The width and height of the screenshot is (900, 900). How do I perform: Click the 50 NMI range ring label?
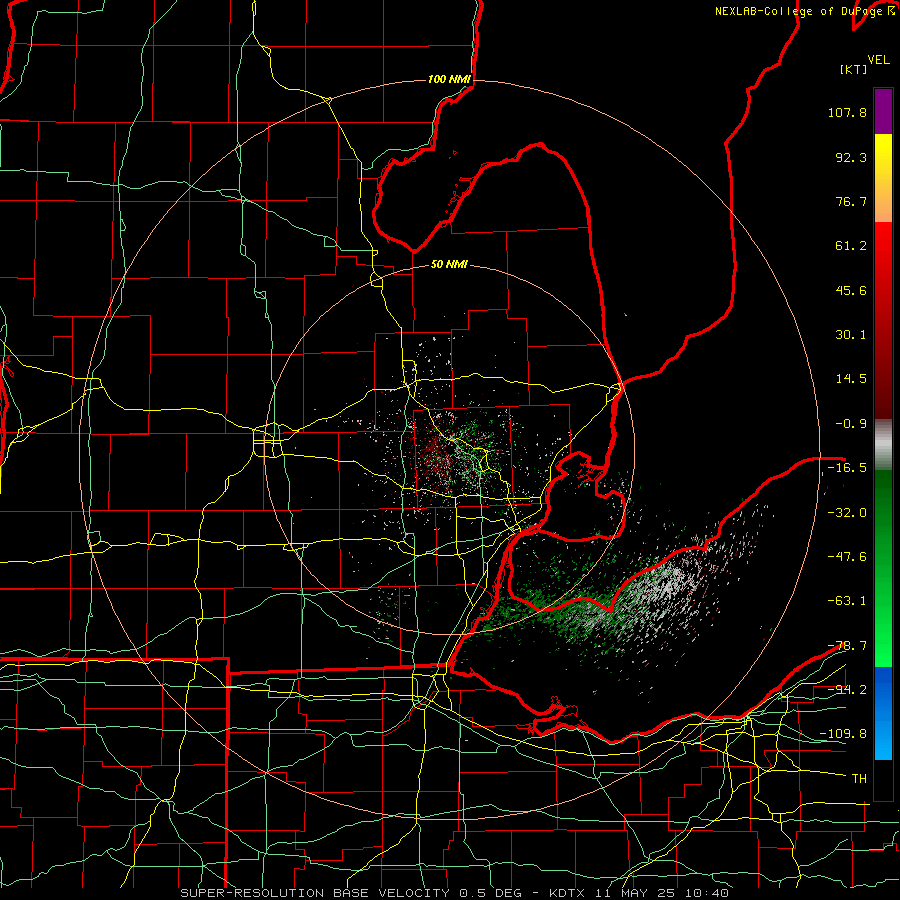point(449,265)
